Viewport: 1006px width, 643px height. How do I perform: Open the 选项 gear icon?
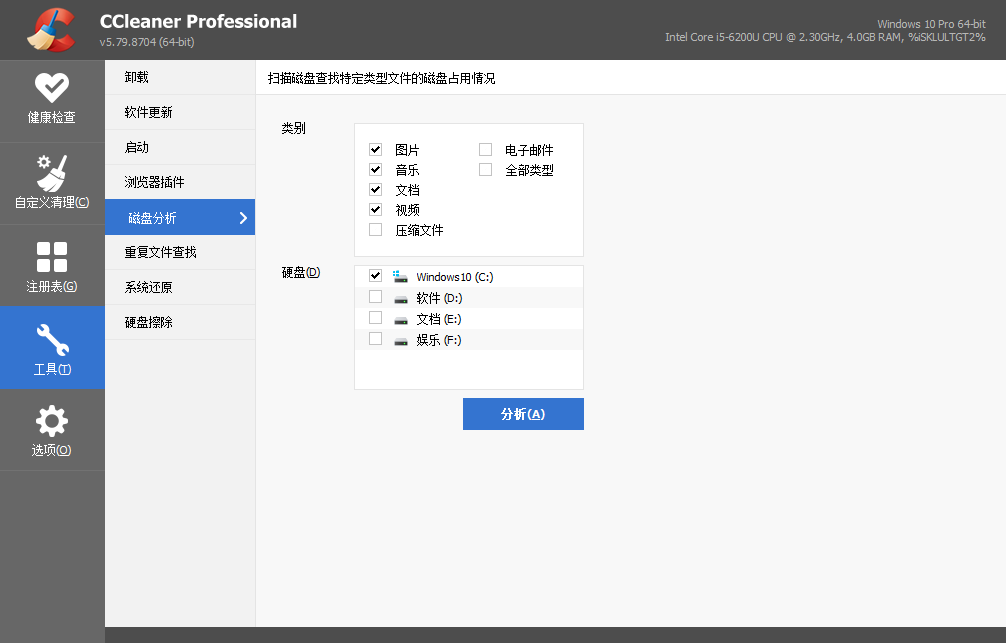pos(52,422)
